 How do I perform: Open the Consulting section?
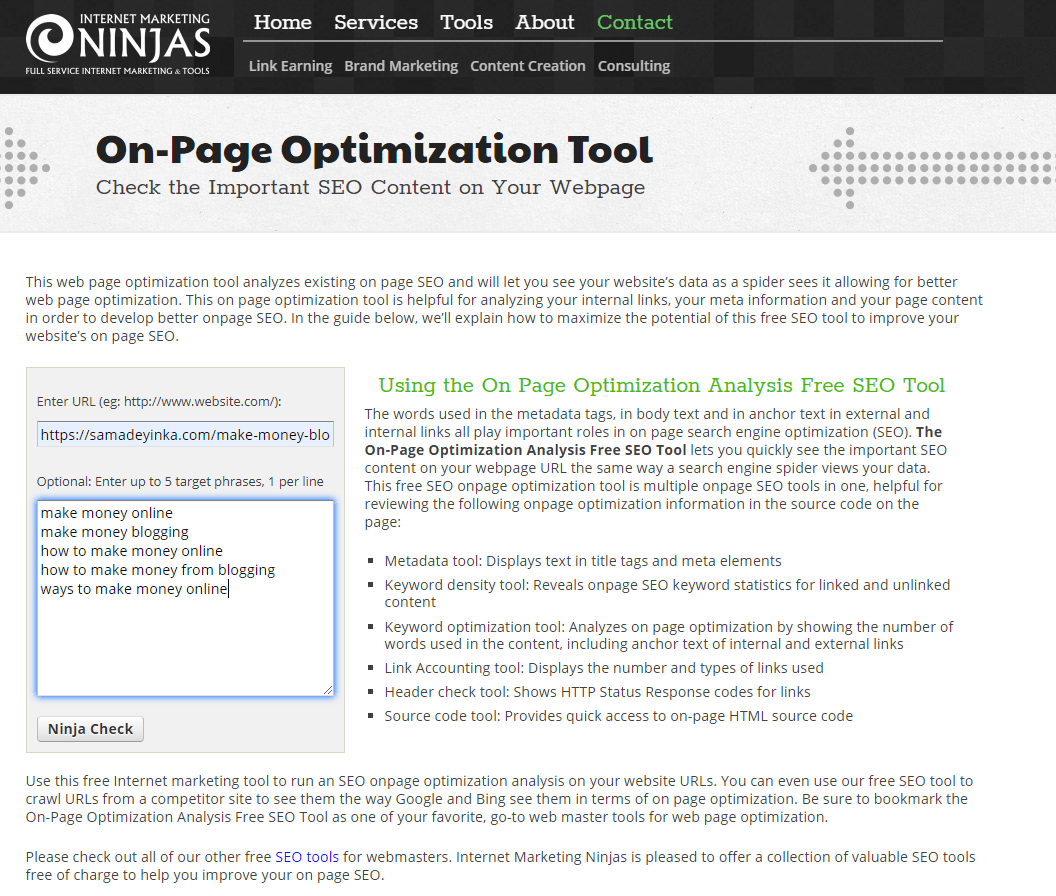tap(633, 66)
